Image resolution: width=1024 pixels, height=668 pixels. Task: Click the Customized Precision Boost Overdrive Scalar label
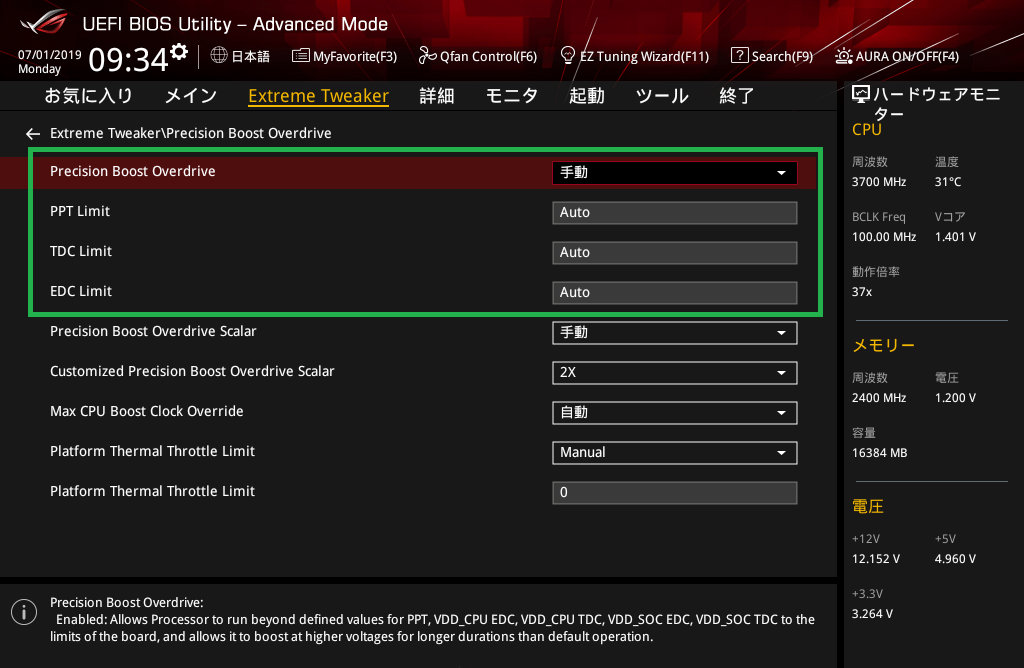192,371
